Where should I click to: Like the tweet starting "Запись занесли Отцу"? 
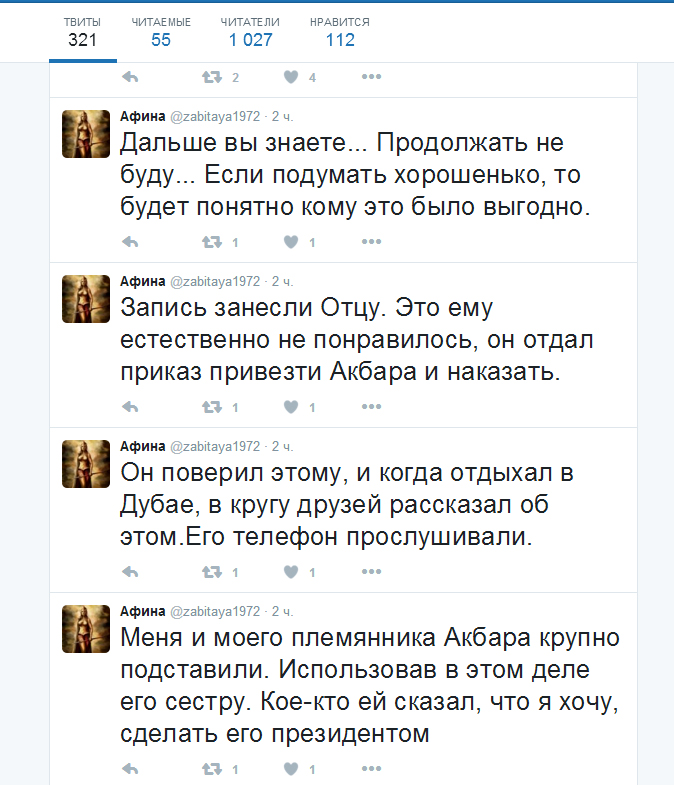pos(291,407)
